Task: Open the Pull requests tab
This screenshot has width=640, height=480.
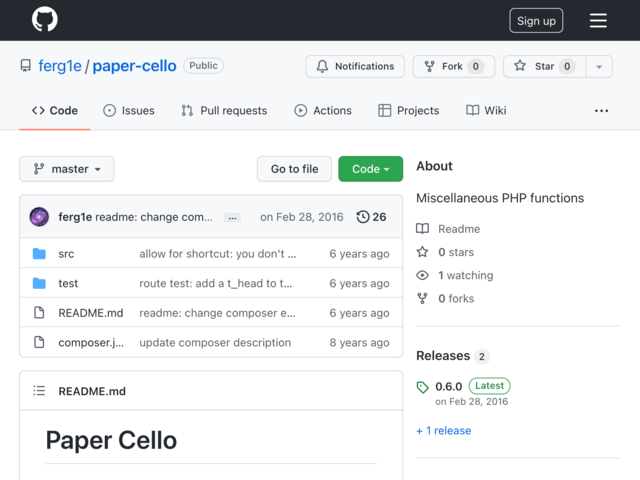Action: [224, 111]
